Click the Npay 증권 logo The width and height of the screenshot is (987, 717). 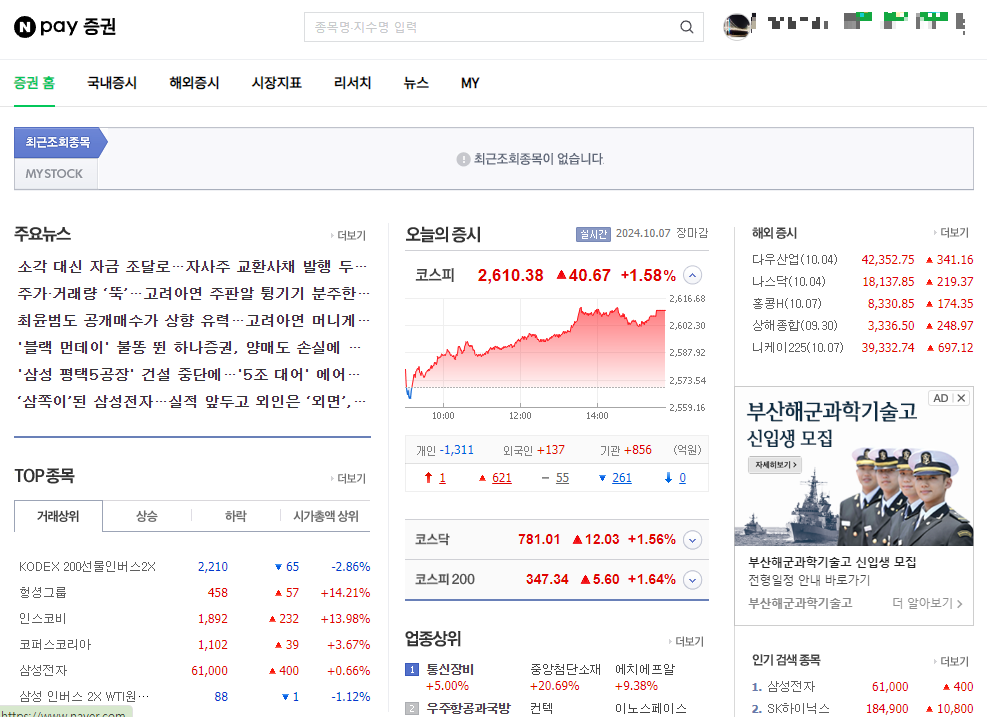(65, 26)
